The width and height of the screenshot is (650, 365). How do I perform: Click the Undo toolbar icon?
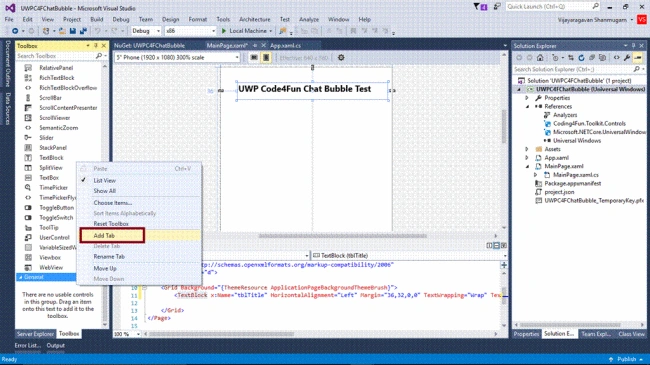[97, 31]
